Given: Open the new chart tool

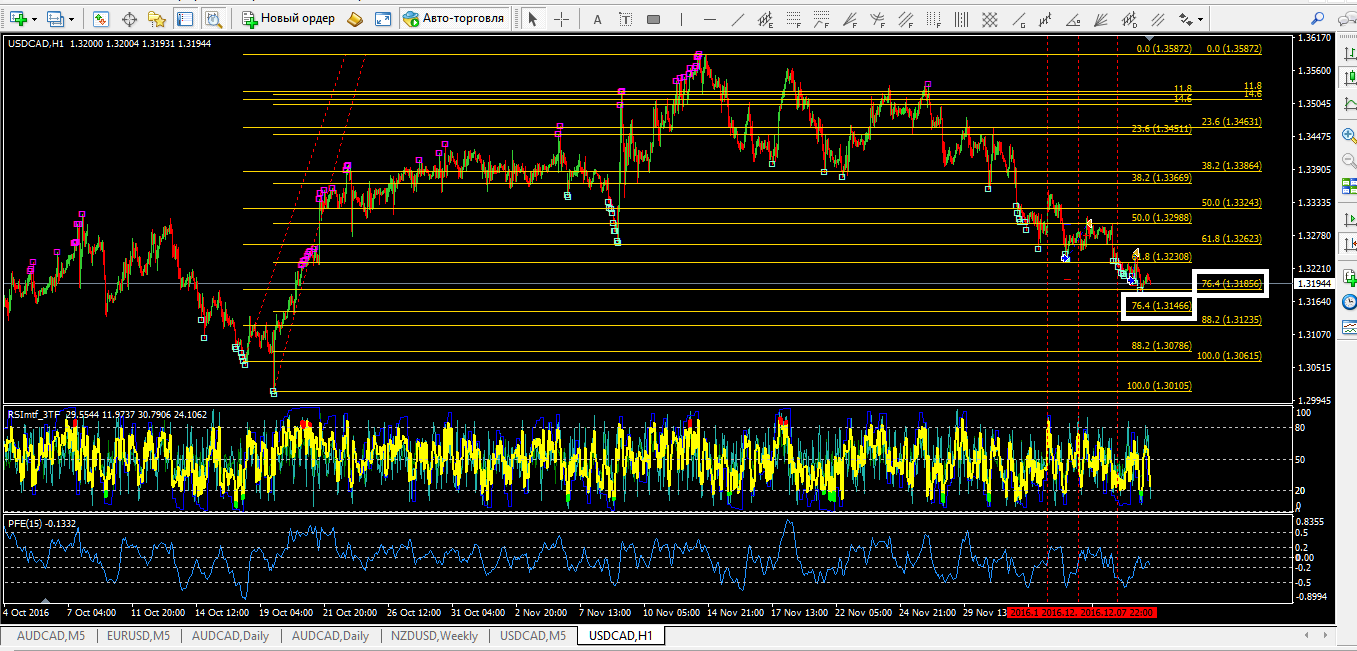Looking at the screenshot, I should click(17, 19).
